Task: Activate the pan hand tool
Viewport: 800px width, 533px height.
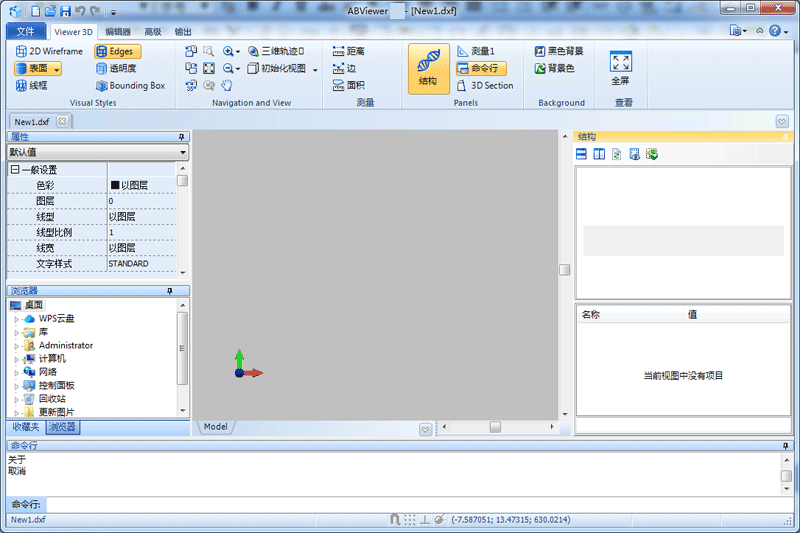Action: point(226,86)
